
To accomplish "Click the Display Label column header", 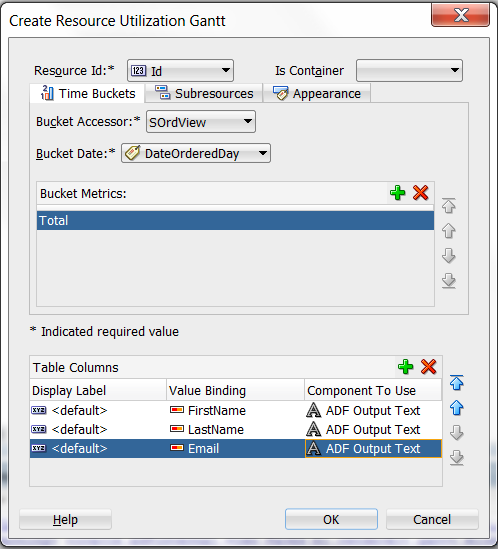I will point(98,390).
